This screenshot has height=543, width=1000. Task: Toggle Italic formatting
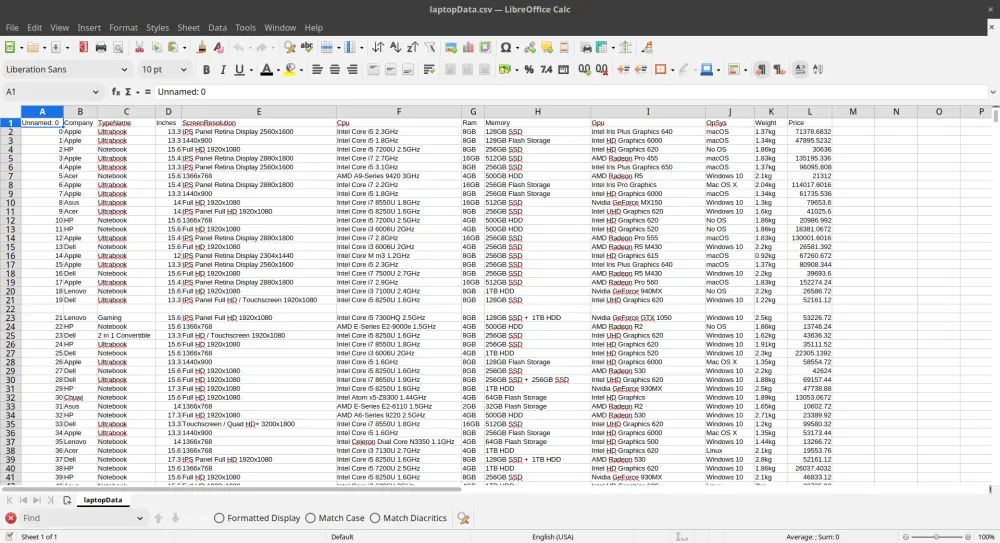coord(223,70)
